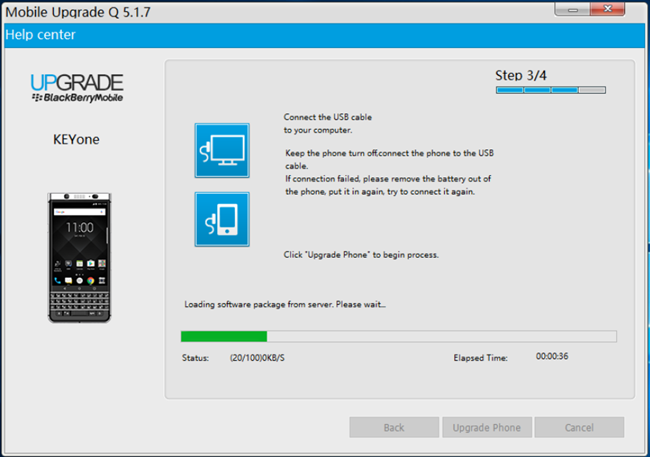The height and width of the screenshot is (457, 650).
Task: Click the USB-to-phone connection icon
Action: pos(221,219)
